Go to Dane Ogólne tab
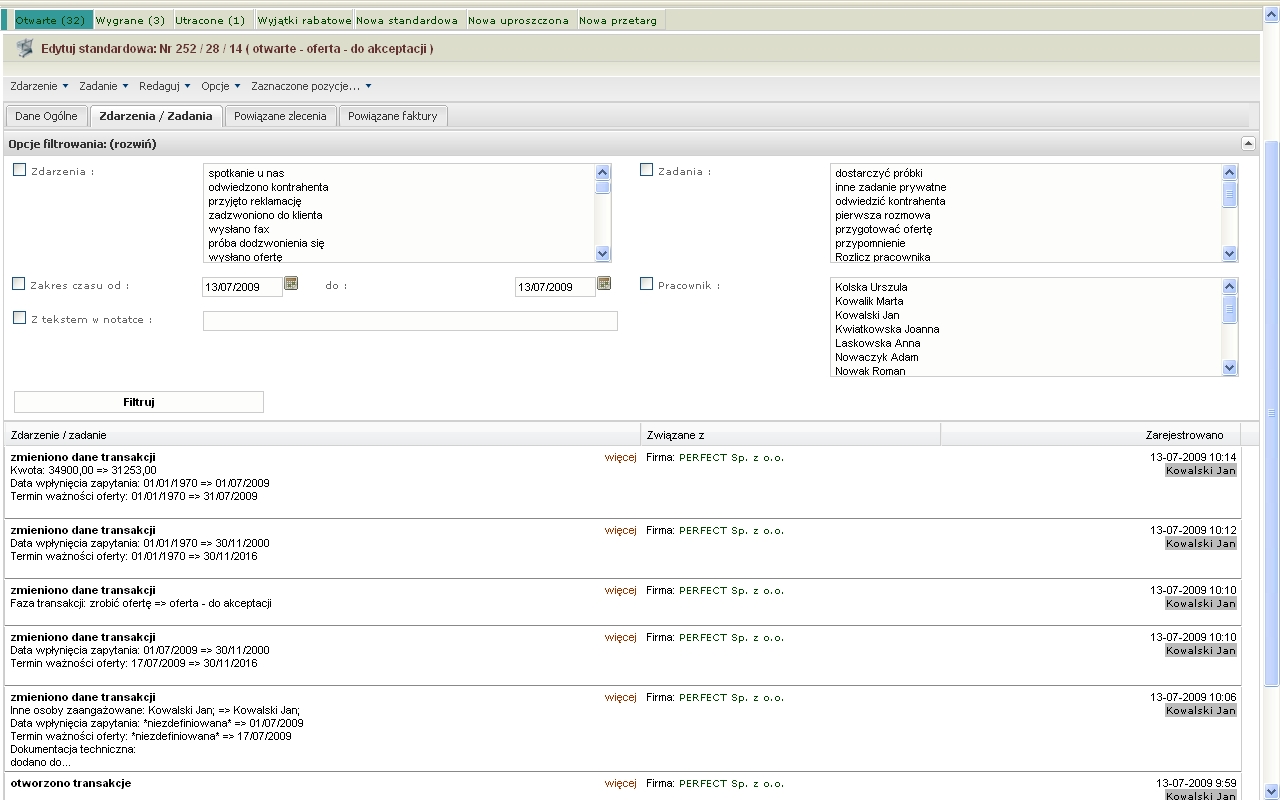1280x800 pixels. click(x=46, y=116)
